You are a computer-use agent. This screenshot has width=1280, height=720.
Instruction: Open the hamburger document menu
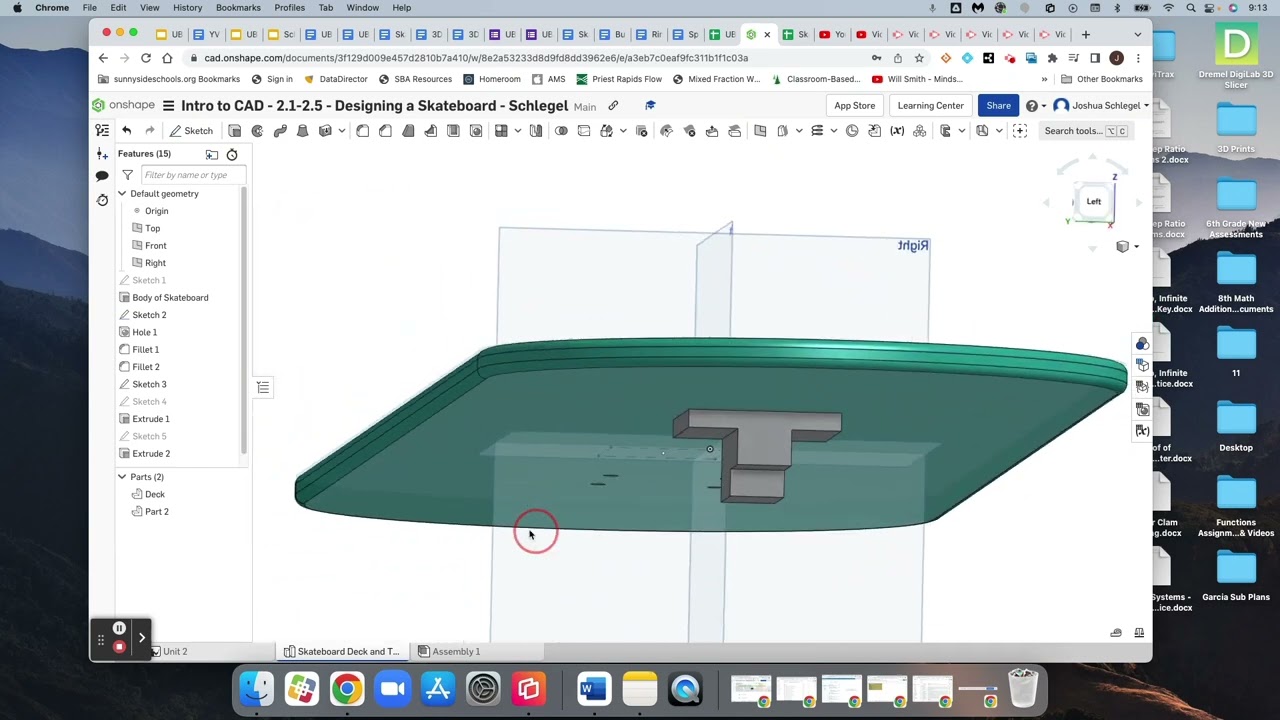tap(168, 105)
